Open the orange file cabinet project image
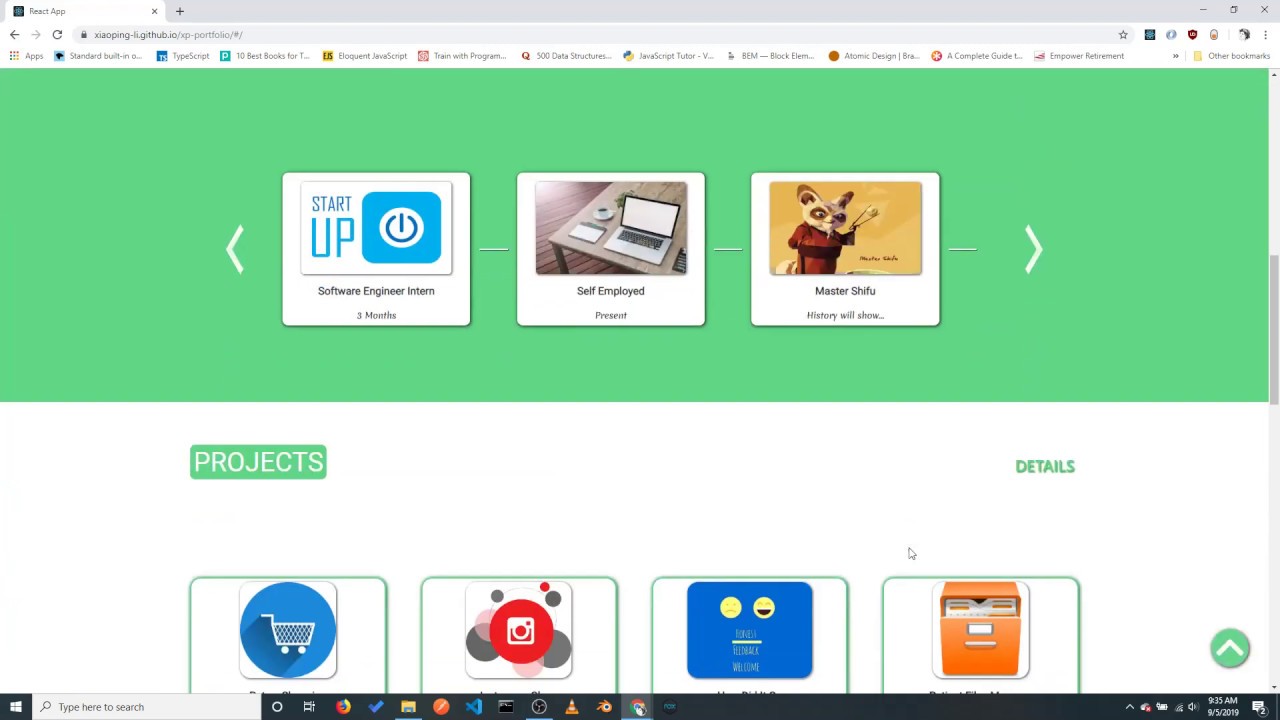The image size is (1280, 720). [x=981, y=630]
